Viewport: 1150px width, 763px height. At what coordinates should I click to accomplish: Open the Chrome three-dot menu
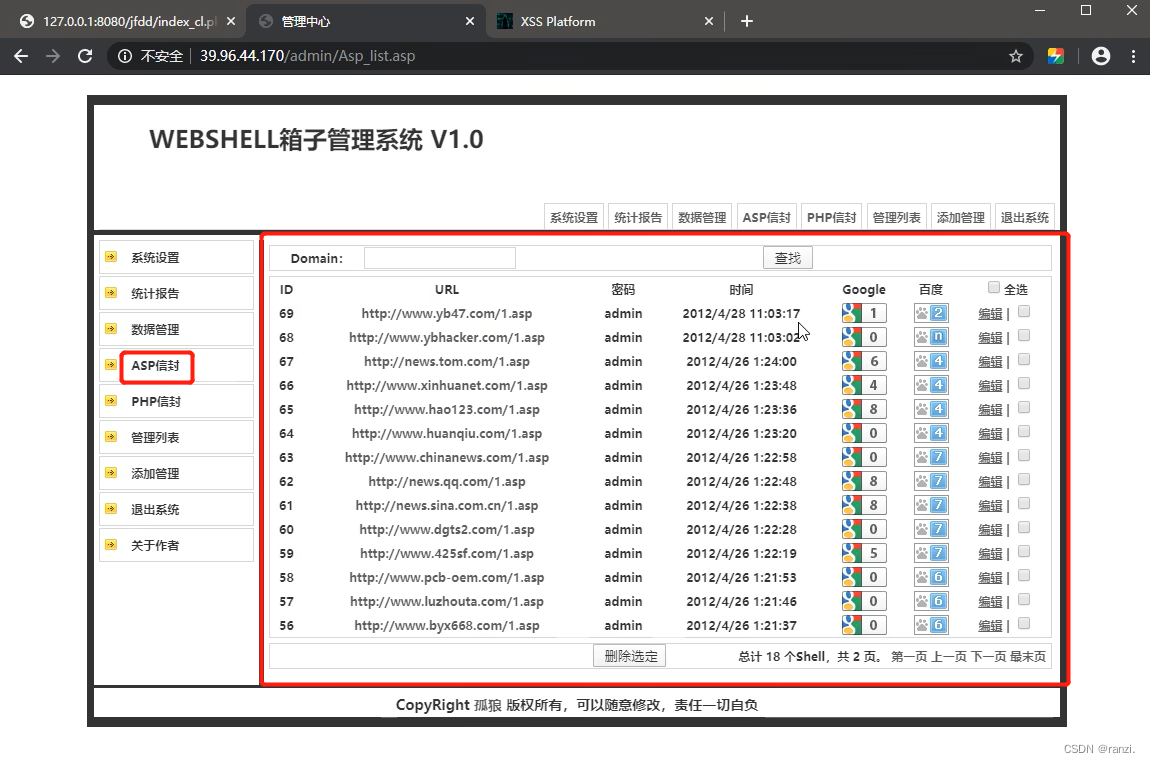click(x=1133, y=56)
